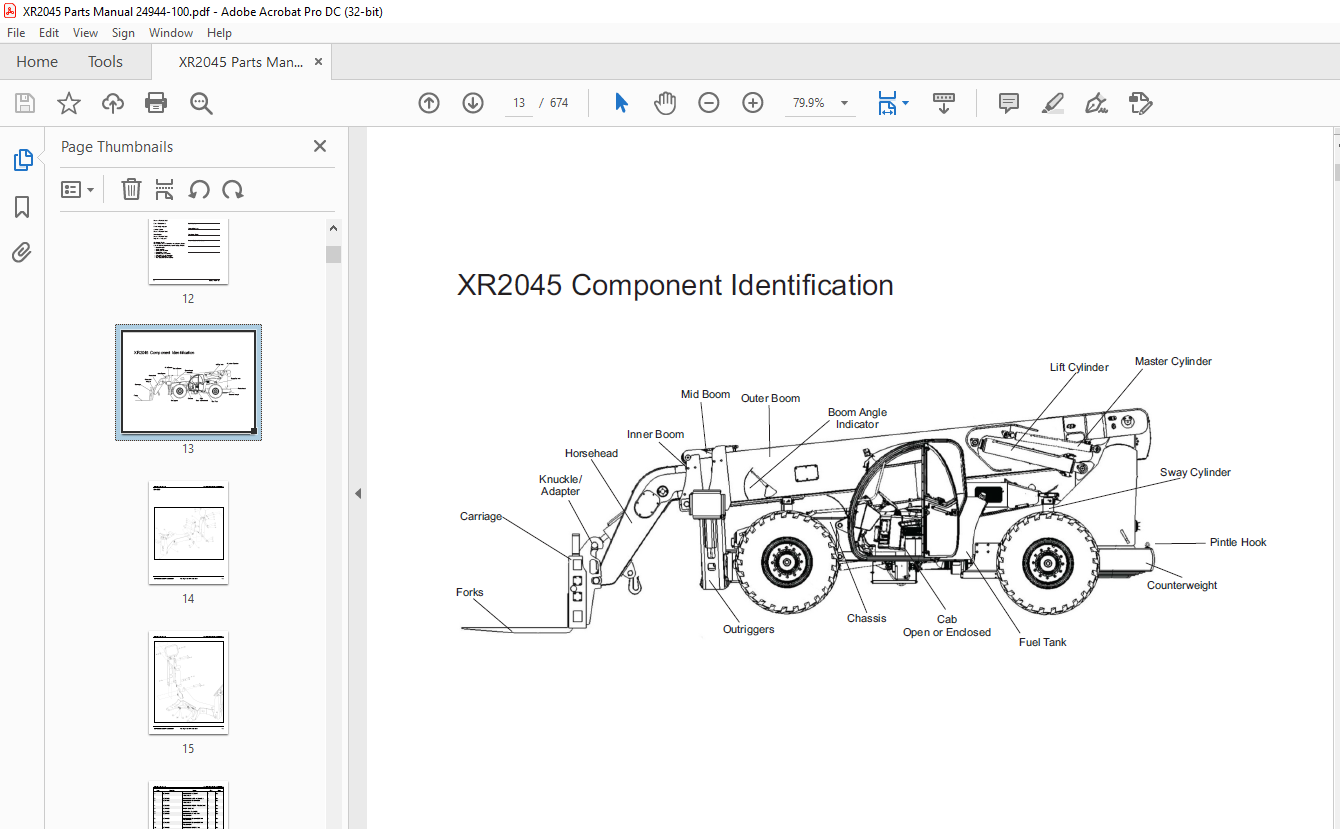Activate the Hand pan tool
1340x829 pixels.
665,103
